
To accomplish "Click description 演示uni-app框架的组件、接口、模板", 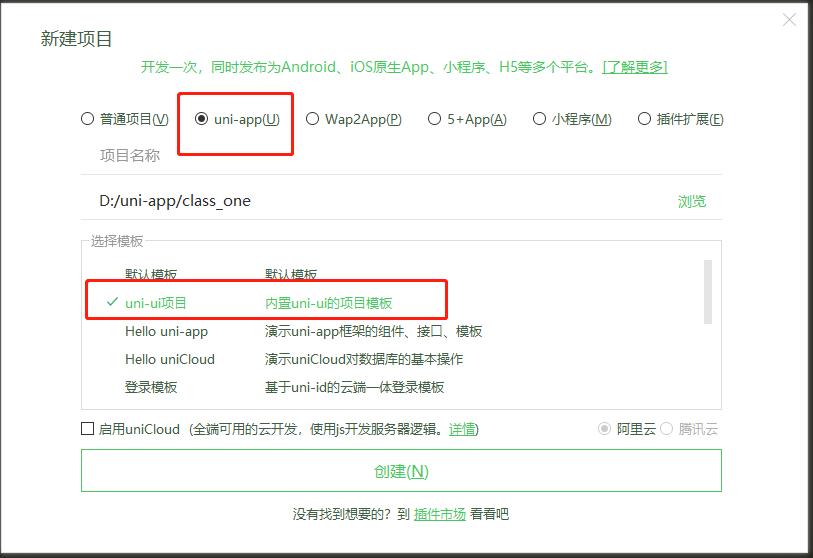I will click(x=373, y=331).
